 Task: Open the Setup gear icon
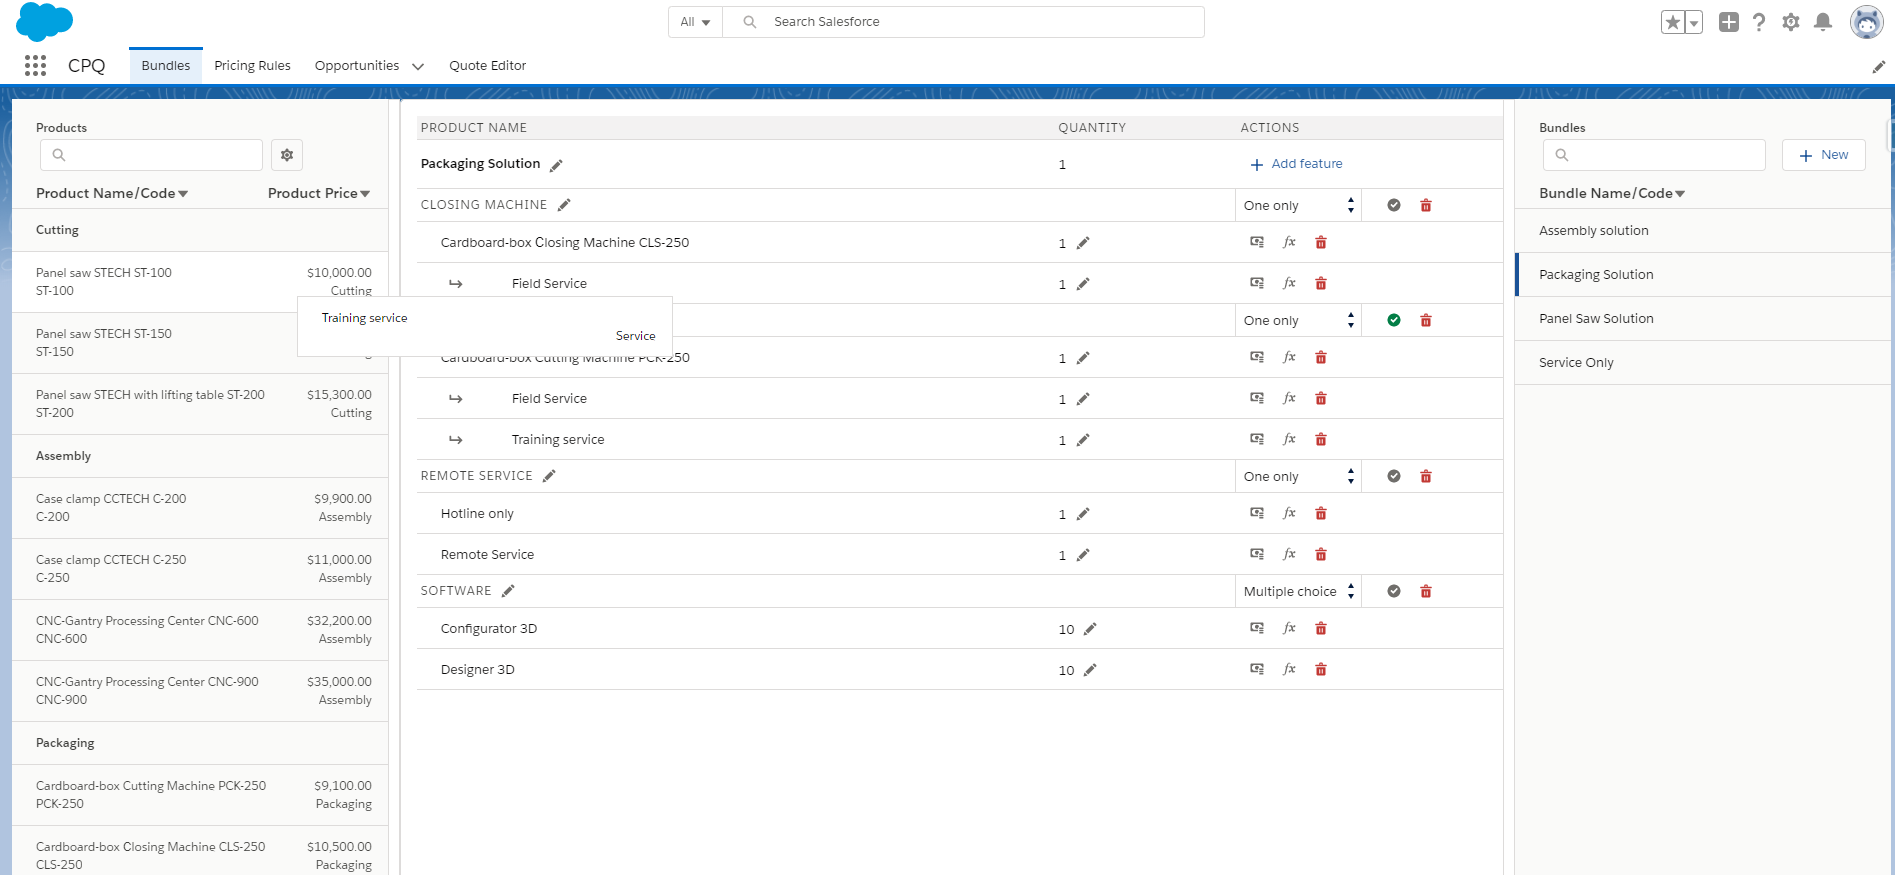(1791, 22)
